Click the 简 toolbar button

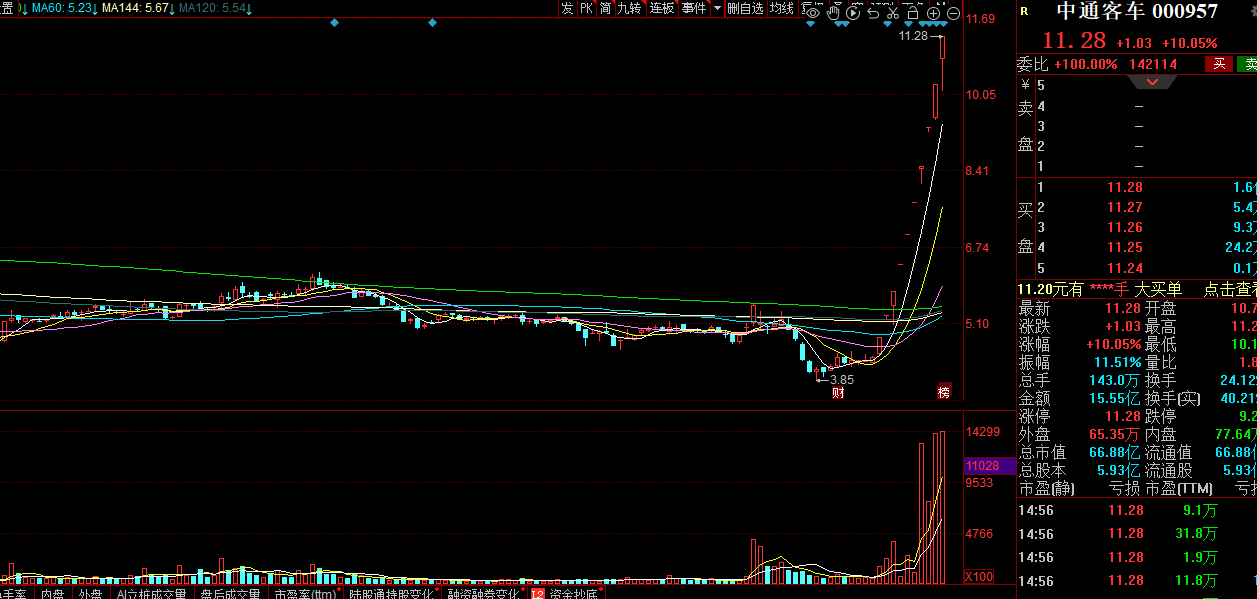[x=606, y=8]
